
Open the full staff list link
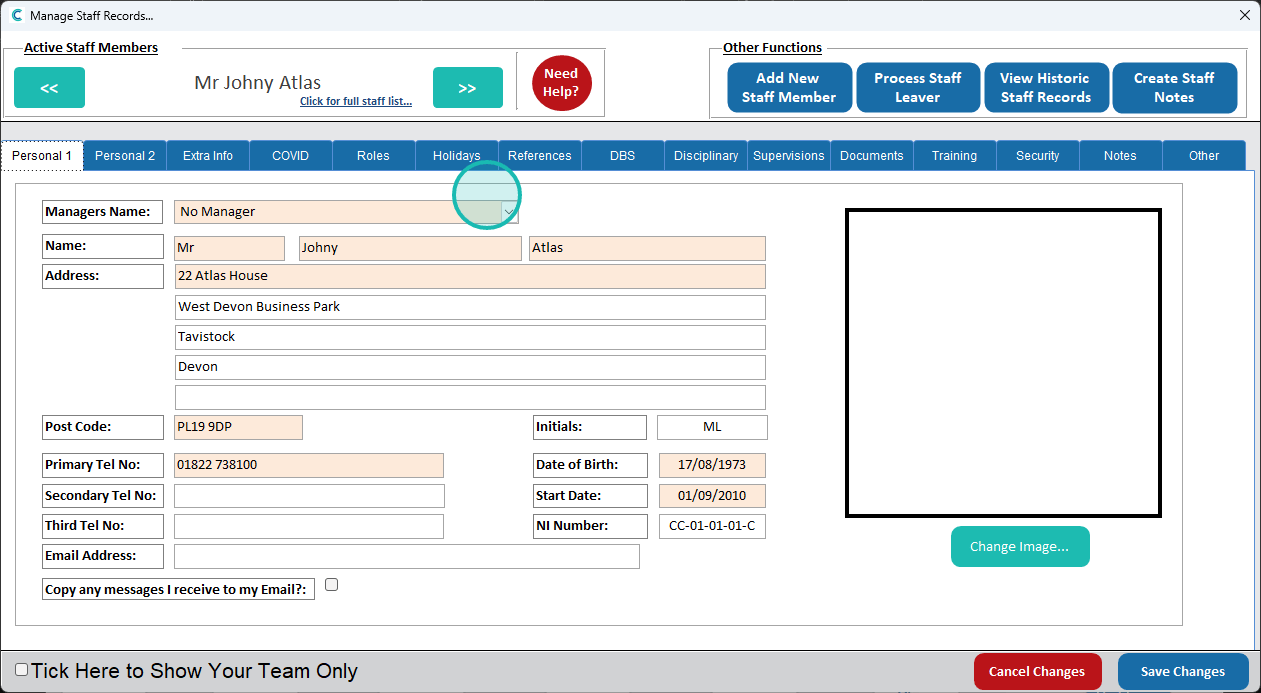pos(355,102)
